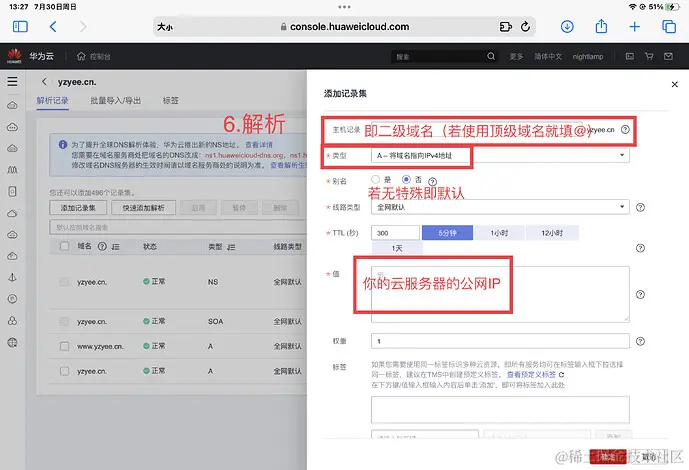
Task: Select the 否 alias radio button
Action: [x=406, y=179]
